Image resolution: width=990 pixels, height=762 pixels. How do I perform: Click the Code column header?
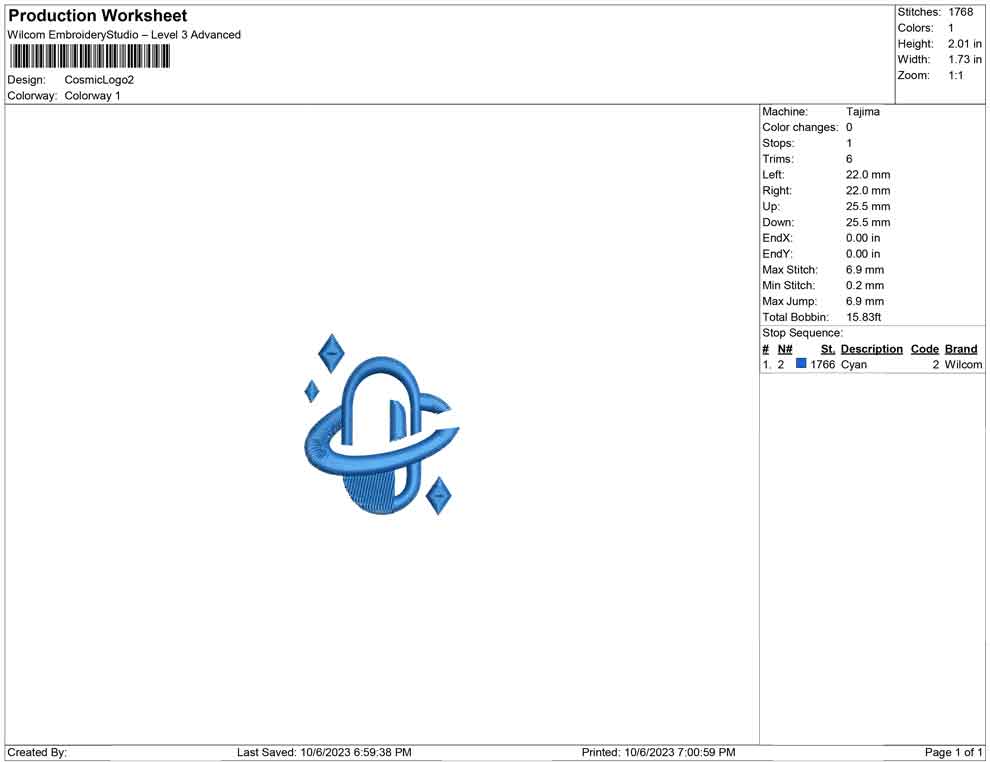click(x=925, y=349)
